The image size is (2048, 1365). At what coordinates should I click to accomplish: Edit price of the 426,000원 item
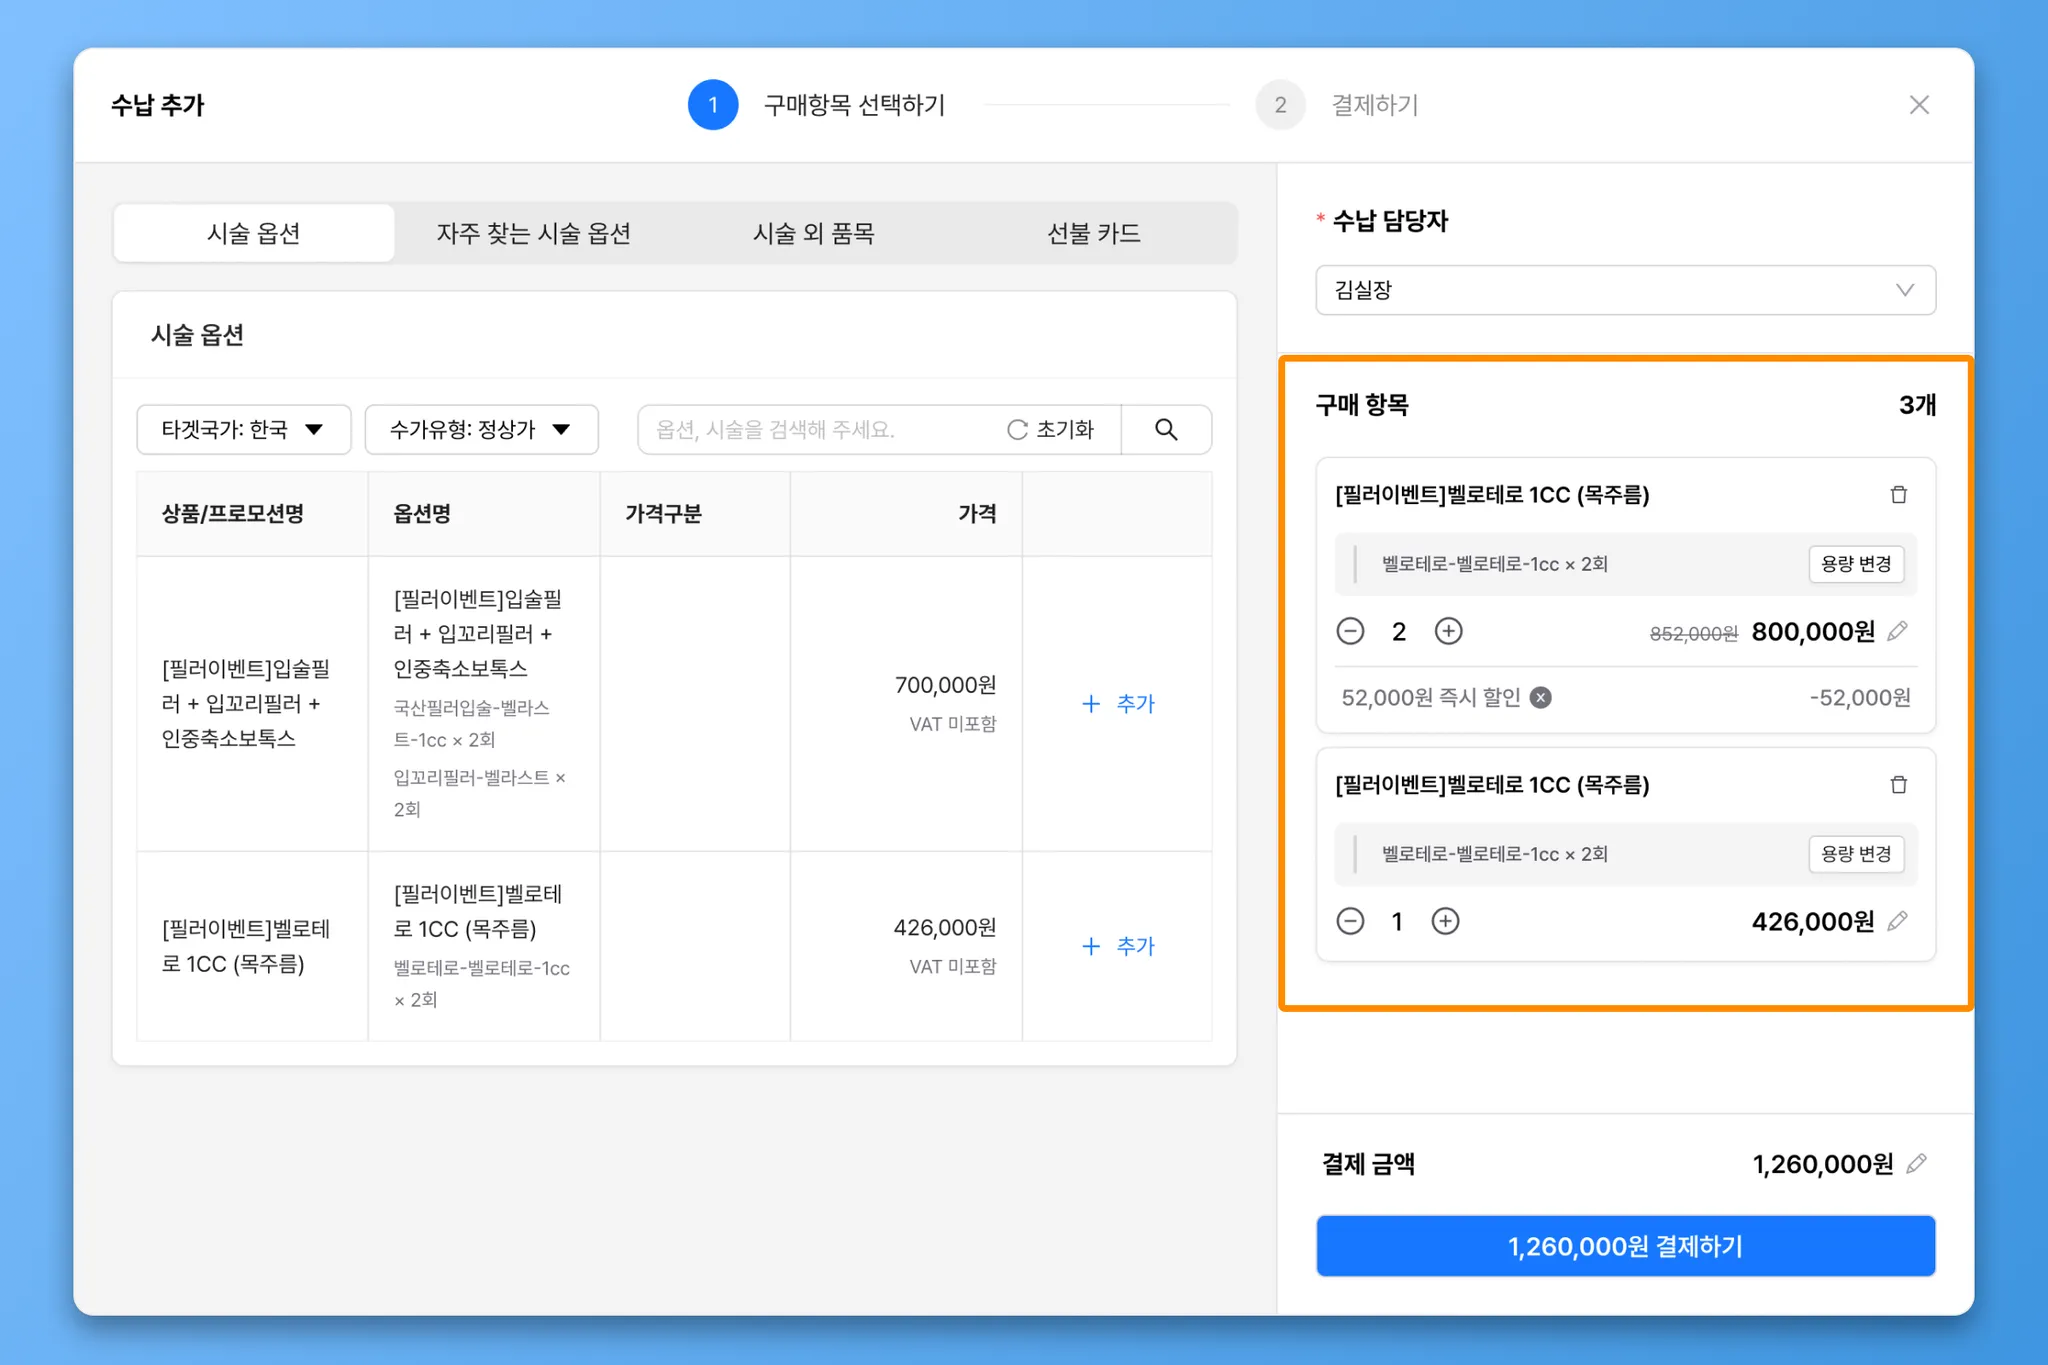(x=1897, y=921)
